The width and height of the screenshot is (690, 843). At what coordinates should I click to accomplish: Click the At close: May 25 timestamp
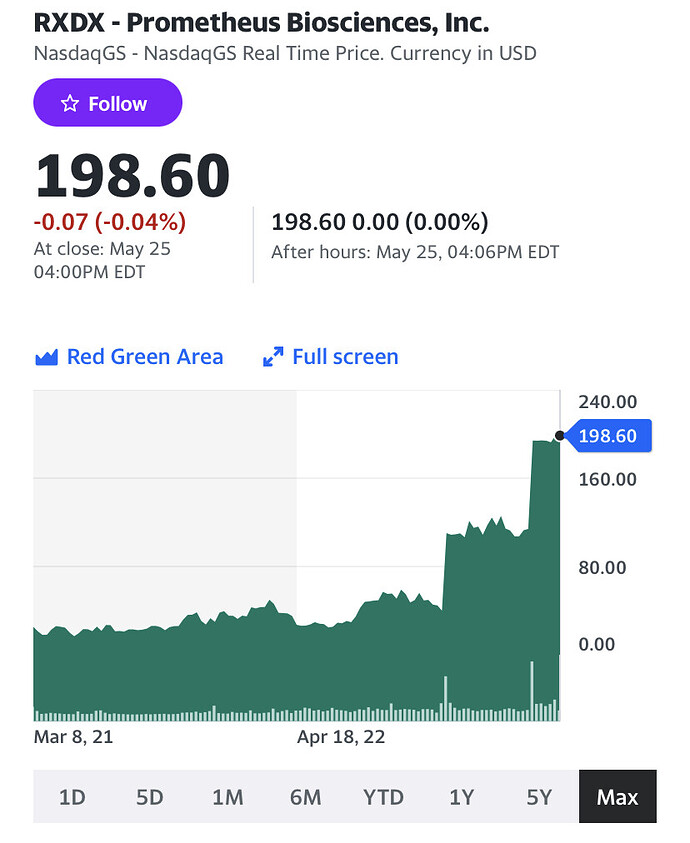point(102,260)
